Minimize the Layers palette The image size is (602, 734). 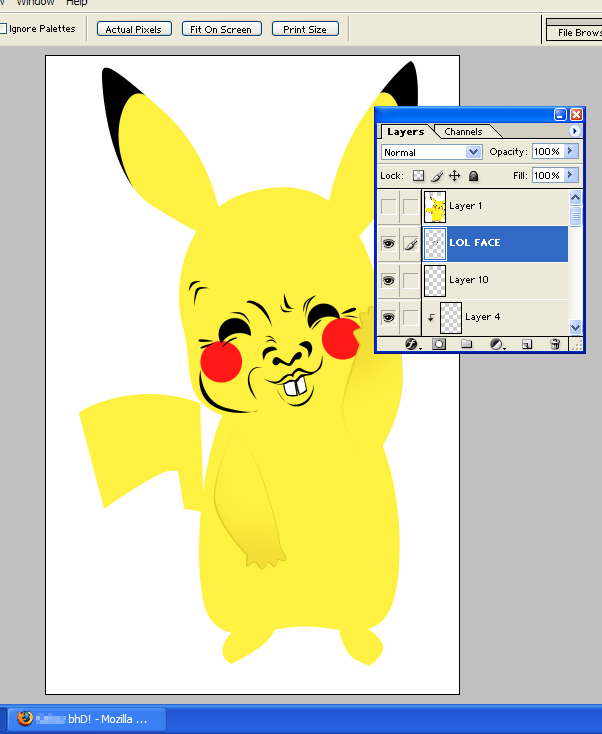click(560, 114)
